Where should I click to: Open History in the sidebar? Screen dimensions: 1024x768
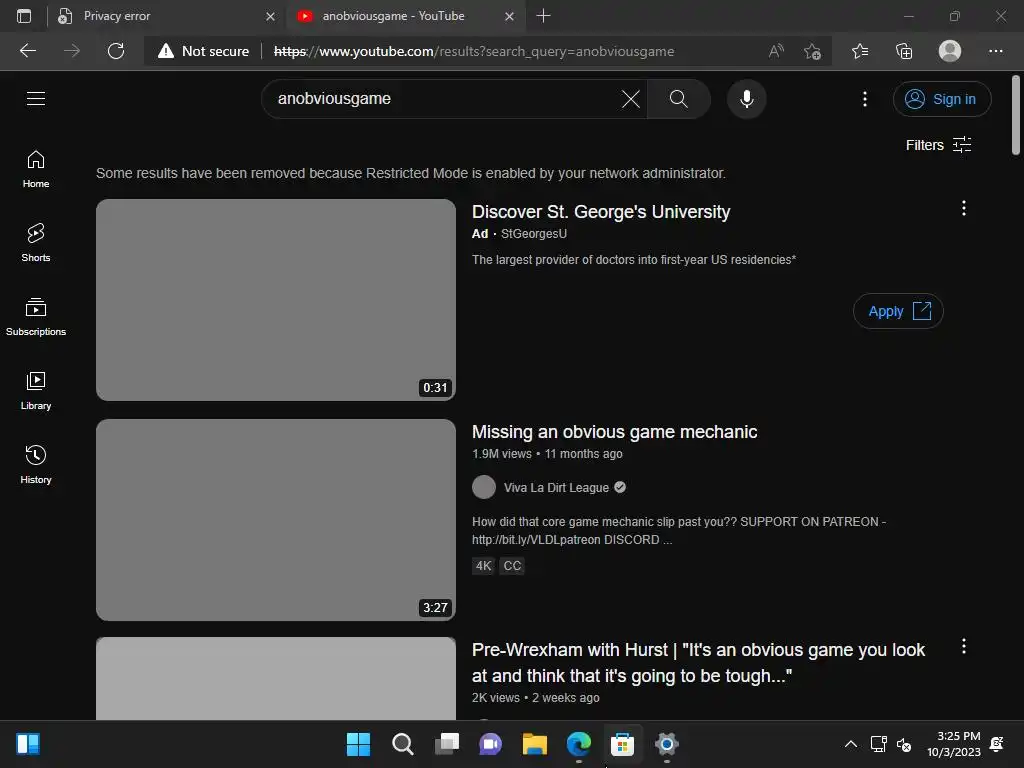[36, 464]
